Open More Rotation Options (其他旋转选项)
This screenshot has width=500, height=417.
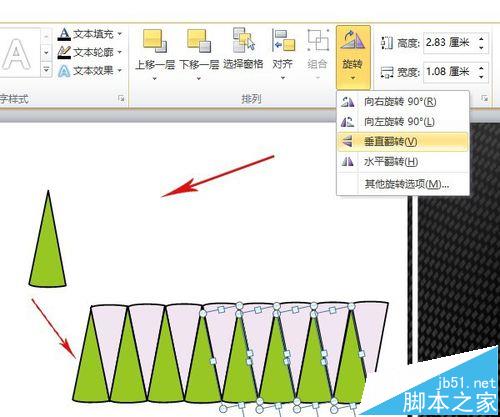point(403,184)
